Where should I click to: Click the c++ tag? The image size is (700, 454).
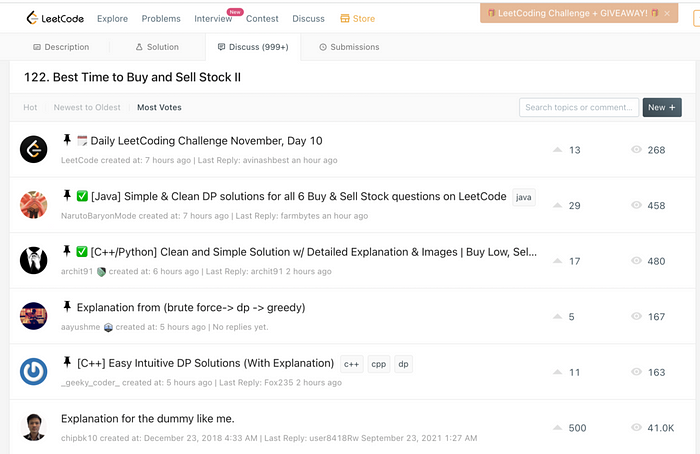pos(352,364)
